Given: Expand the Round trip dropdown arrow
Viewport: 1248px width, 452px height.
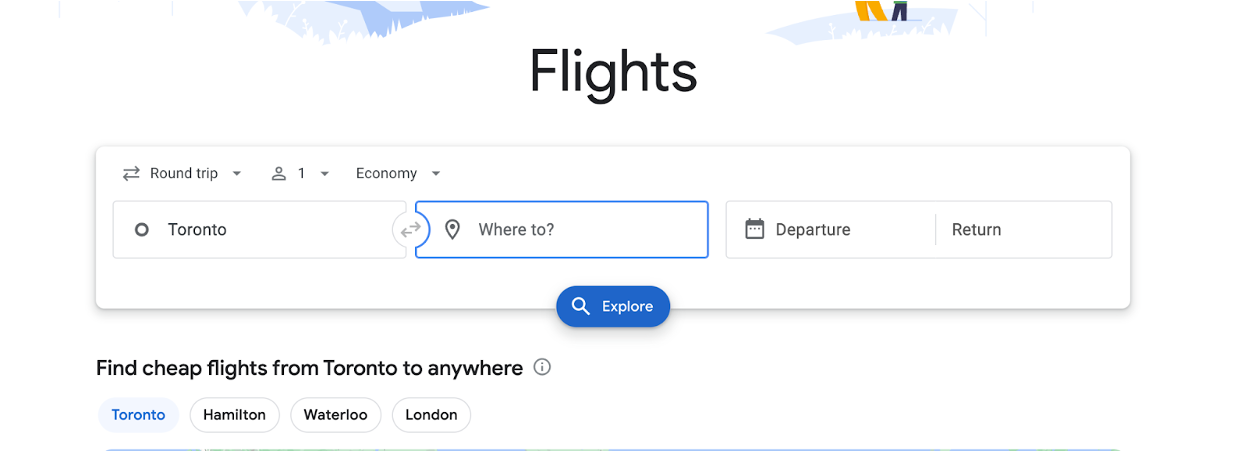Looking at the screenshot, I should (x=237, y=174).
